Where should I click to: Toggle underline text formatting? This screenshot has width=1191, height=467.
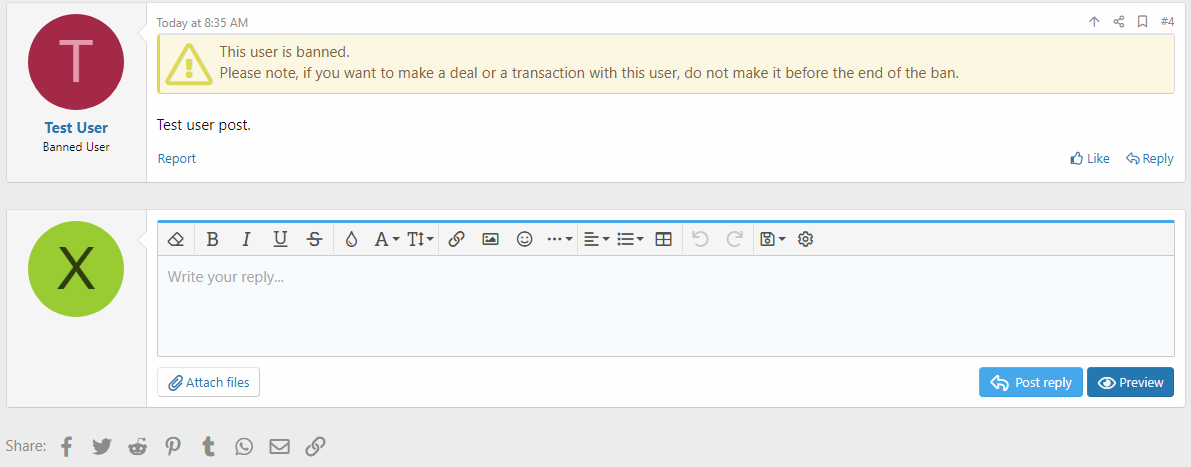(280, 239)
